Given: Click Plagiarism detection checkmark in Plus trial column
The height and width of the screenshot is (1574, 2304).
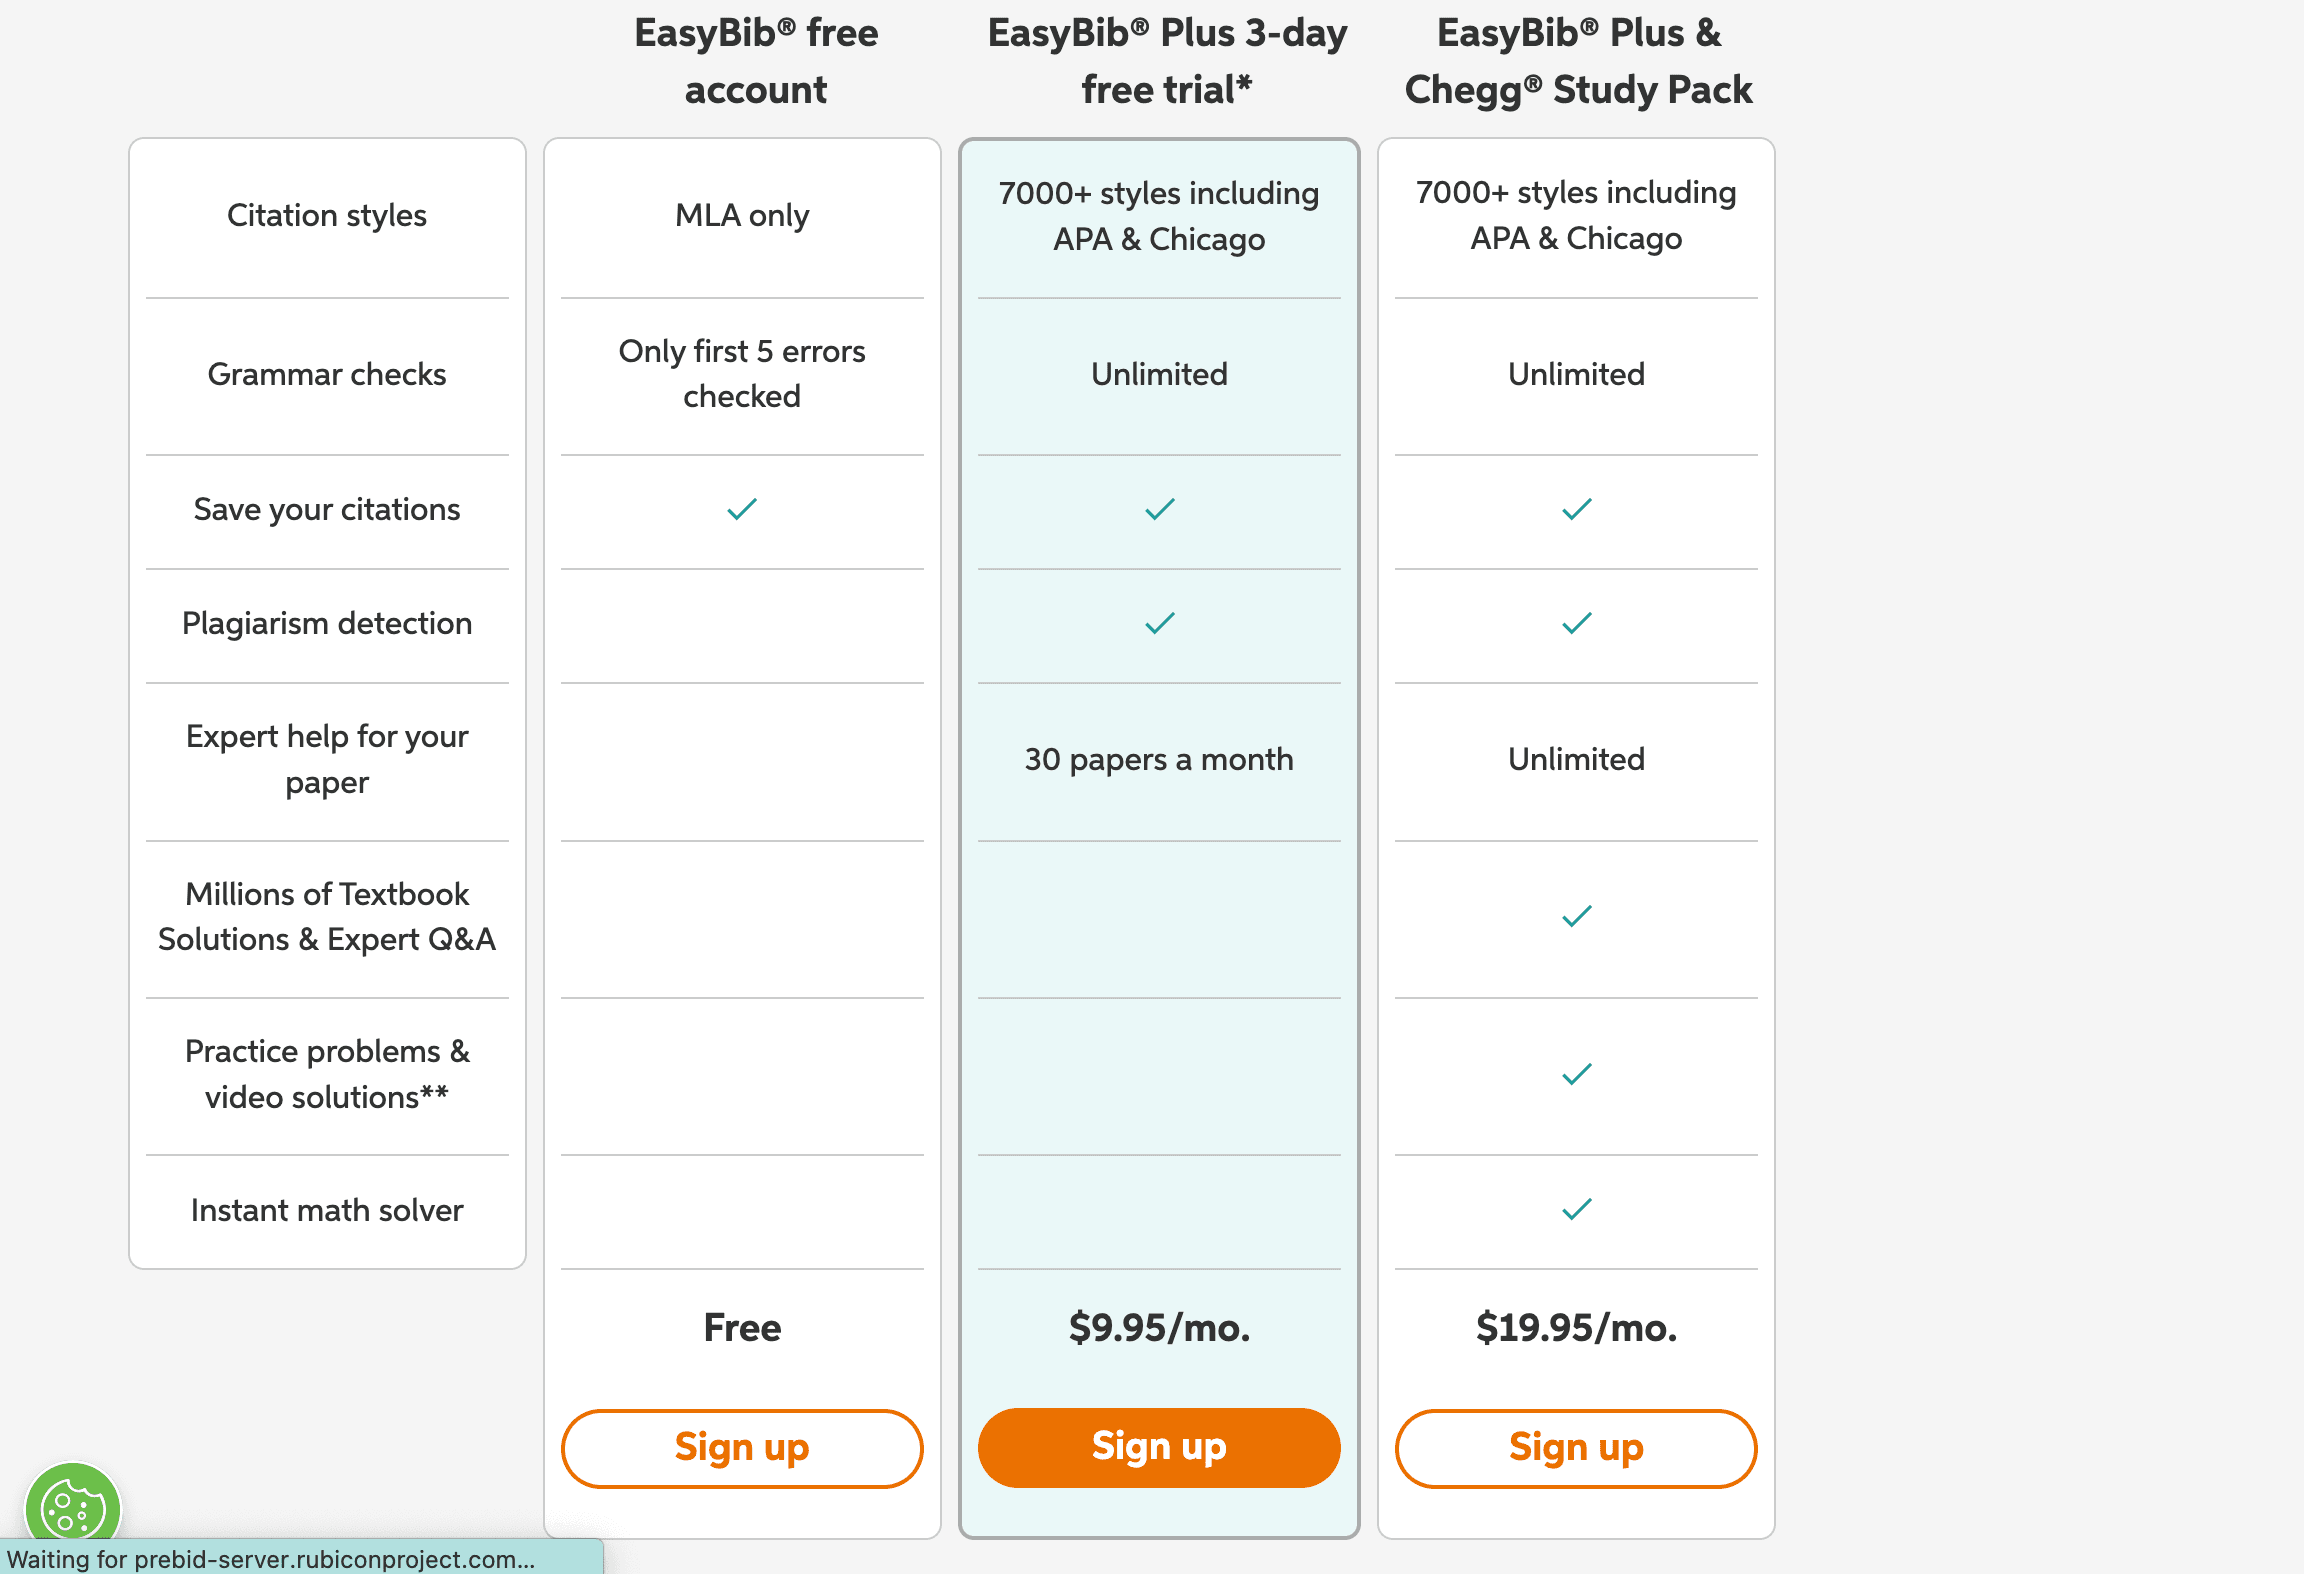Looking at the screenshot, I should [1160, 624].
